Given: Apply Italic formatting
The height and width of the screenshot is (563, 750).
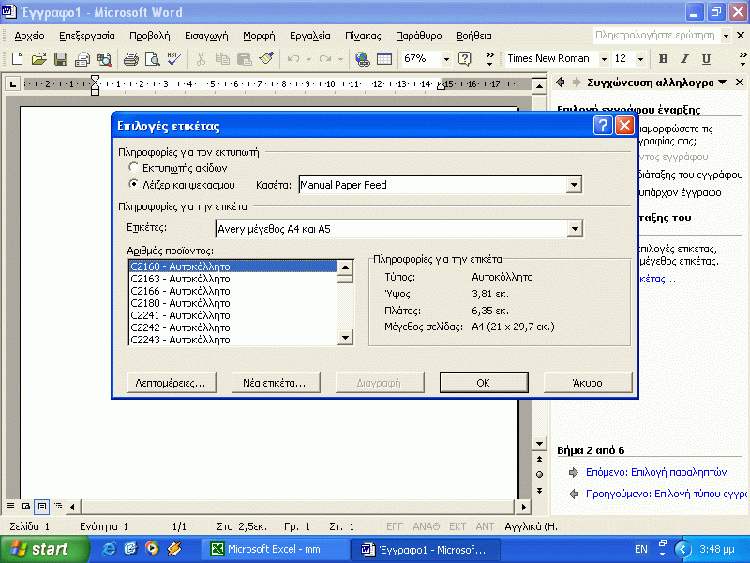Looking at the screenshot, I should (x=684, y=59).
